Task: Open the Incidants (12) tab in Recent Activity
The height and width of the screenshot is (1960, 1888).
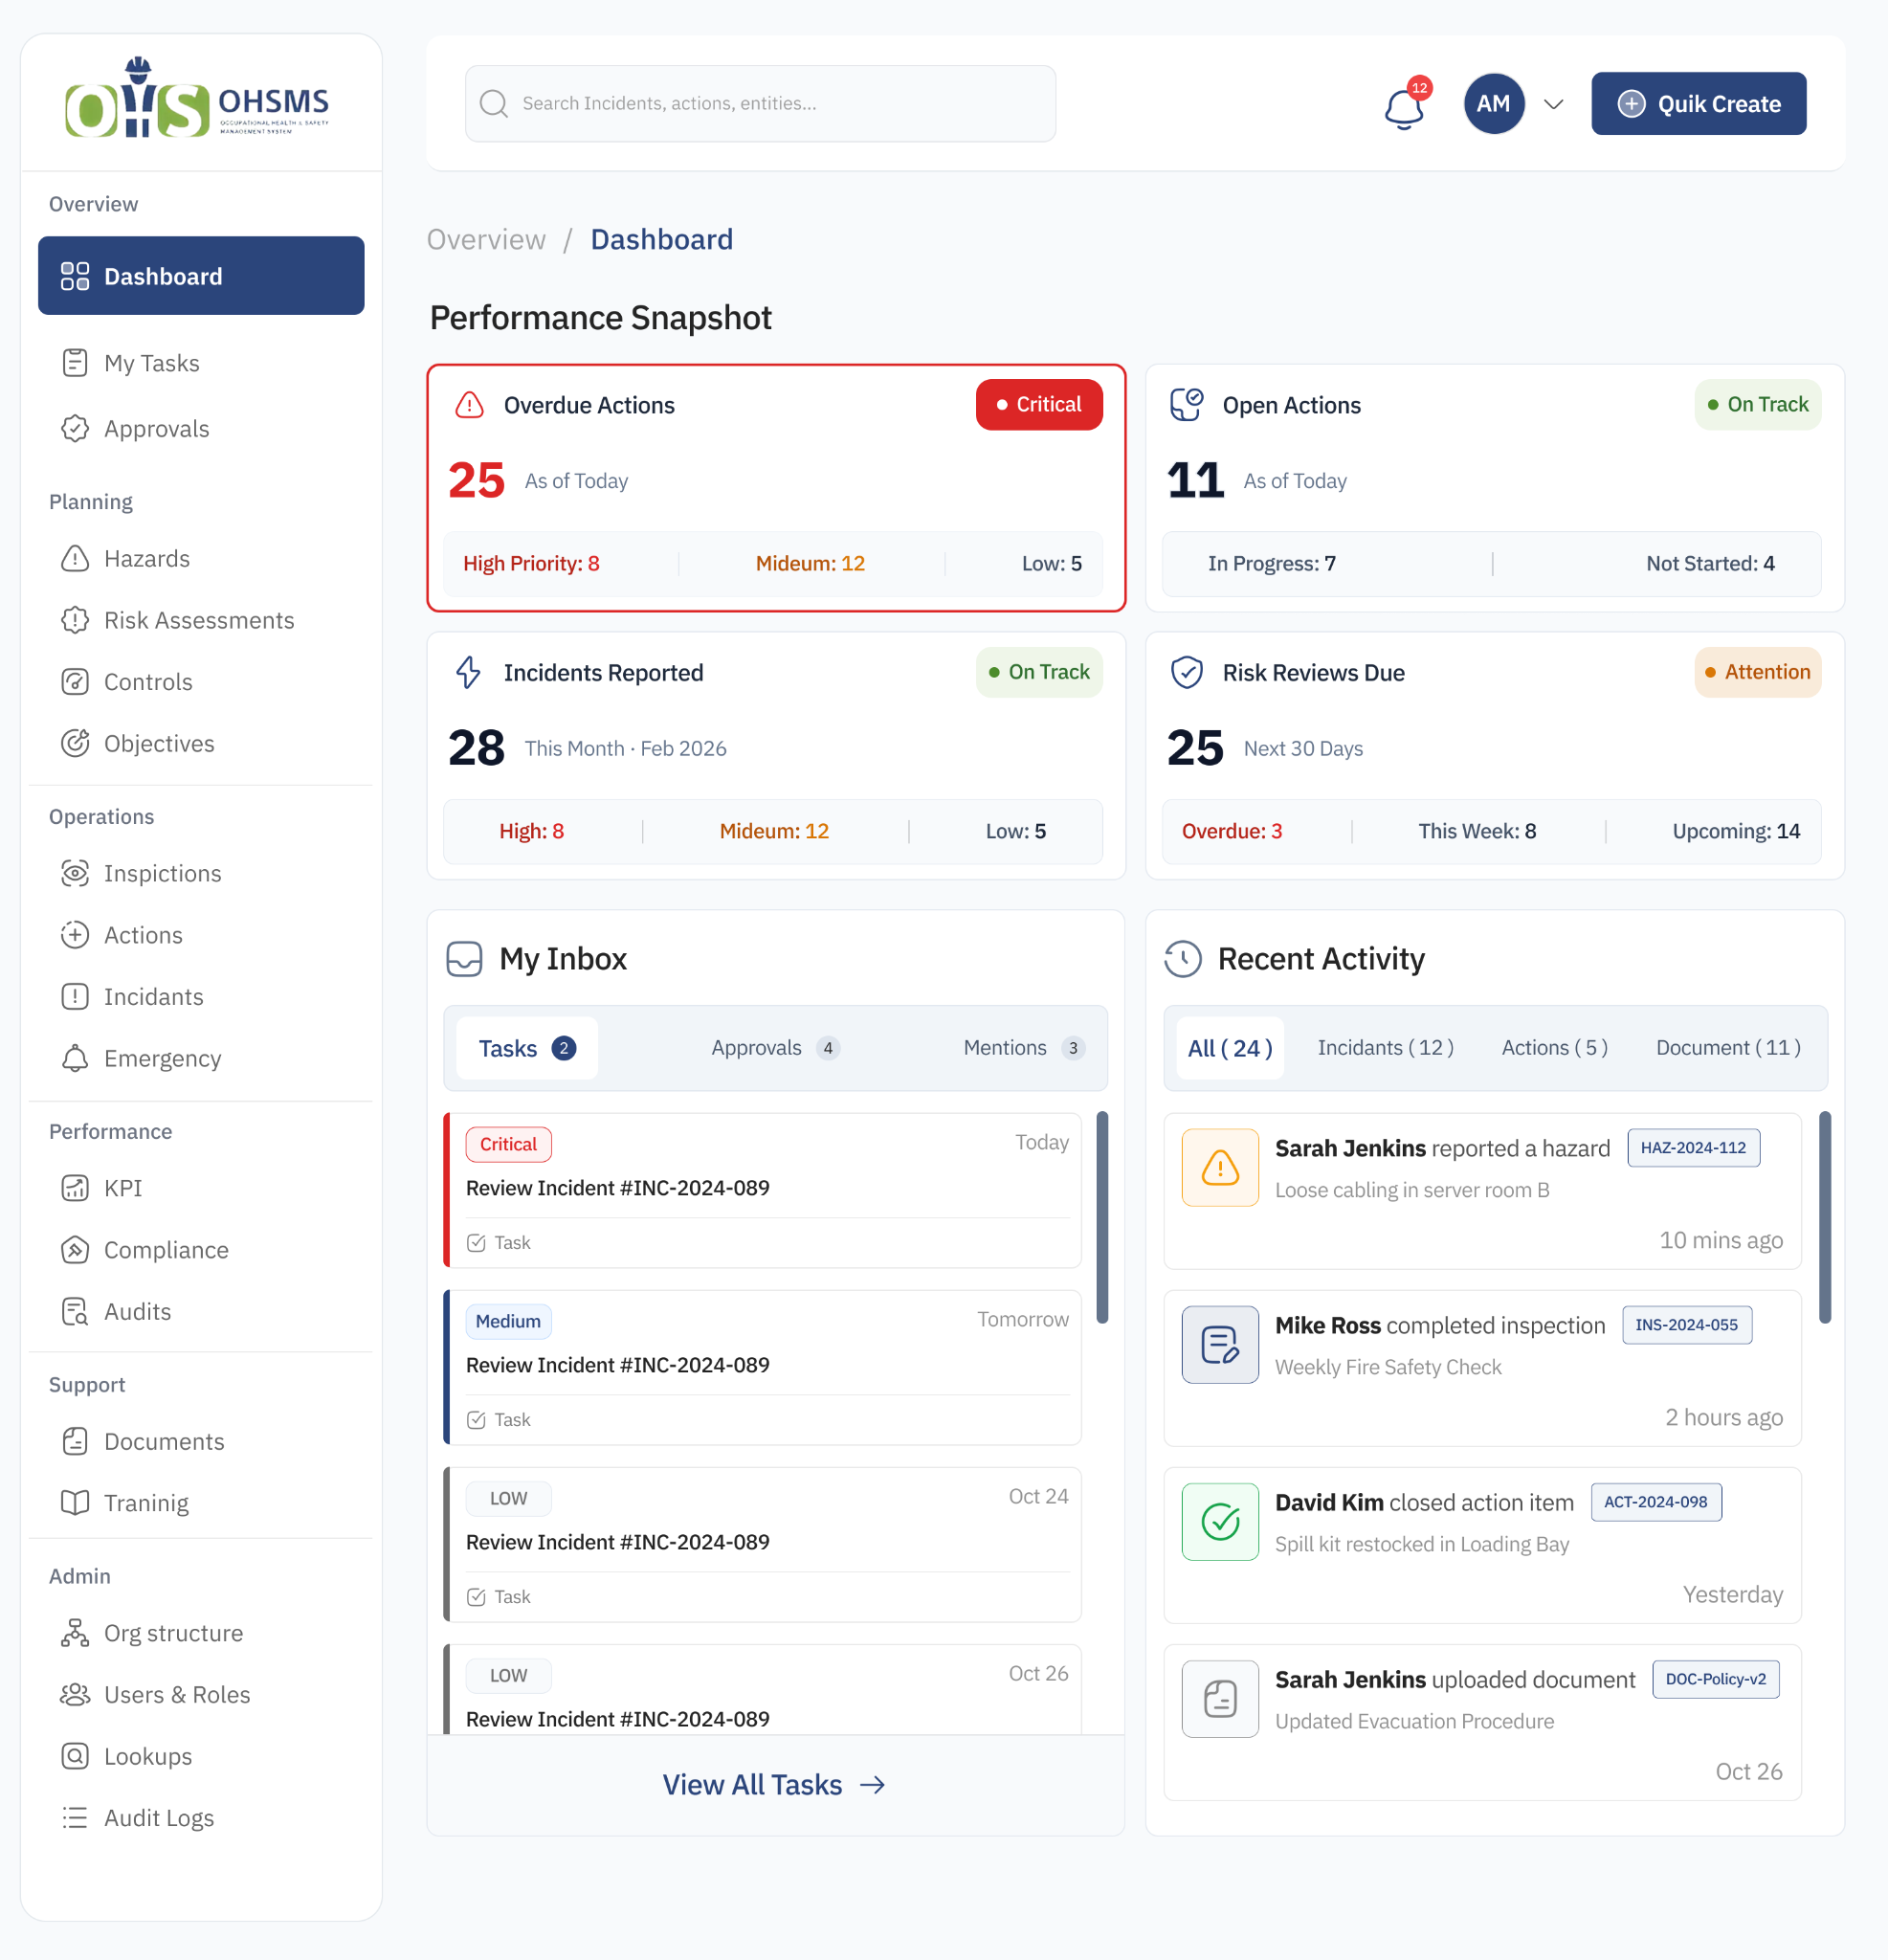Action: click(x=1385, y=1047)
